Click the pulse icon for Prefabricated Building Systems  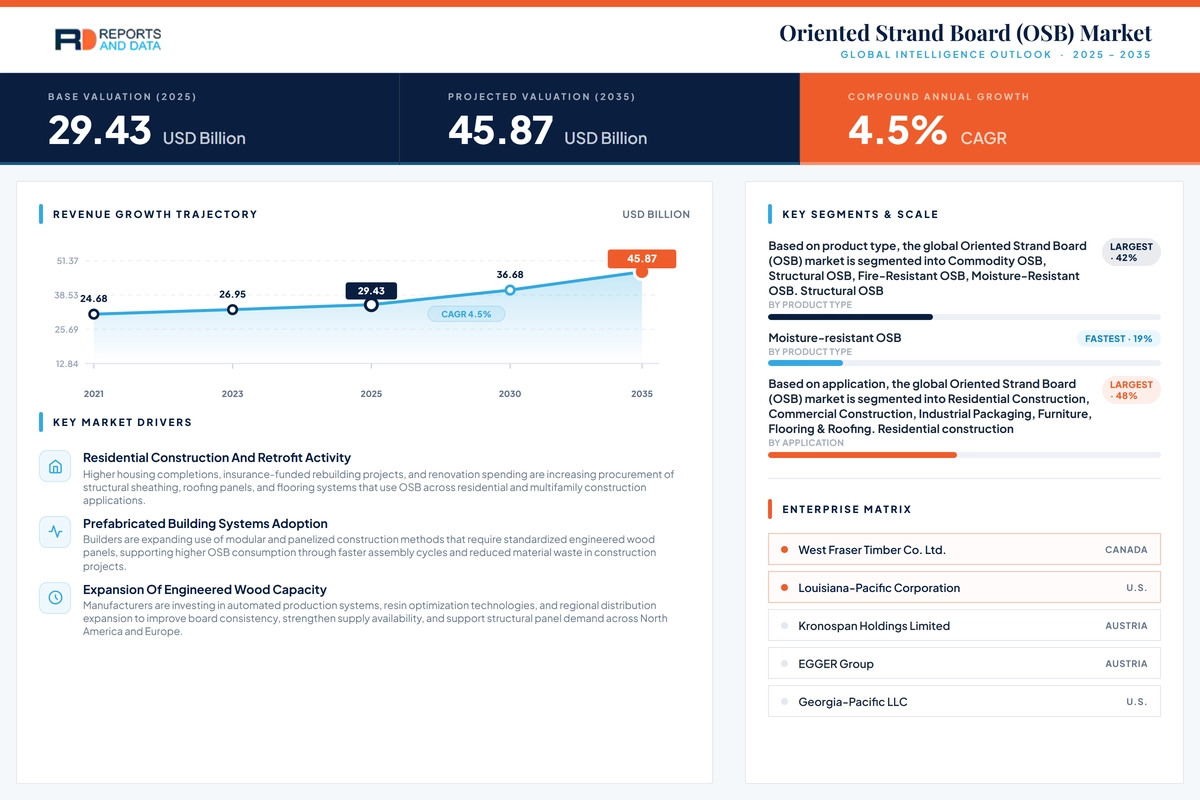[55, 533]
